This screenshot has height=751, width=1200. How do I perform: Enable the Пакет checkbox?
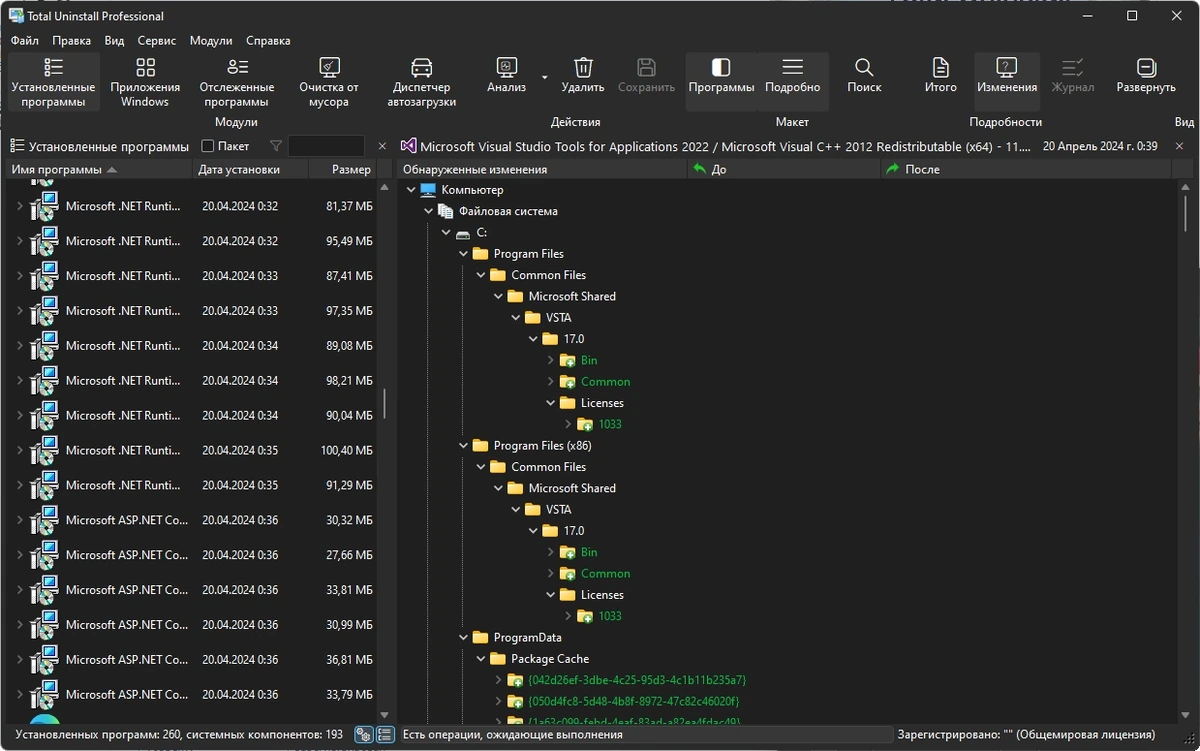pyautogui.click(x=208, y=146)
